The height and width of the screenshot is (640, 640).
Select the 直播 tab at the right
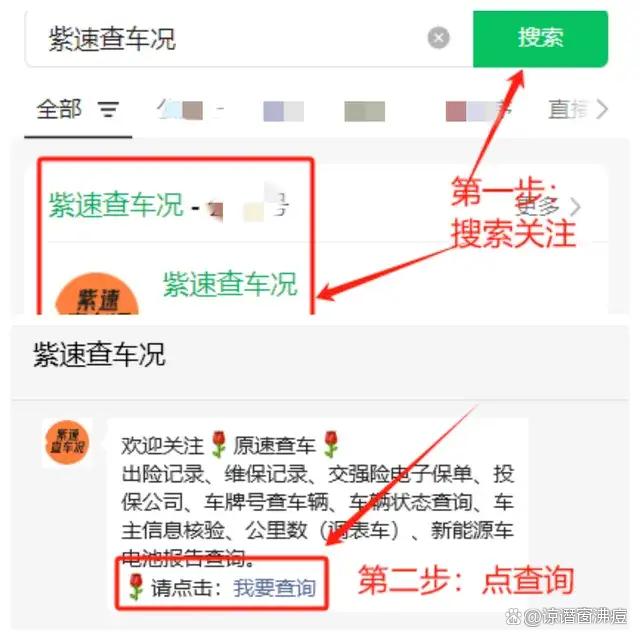pyautogui.click(x=569, y=109)
